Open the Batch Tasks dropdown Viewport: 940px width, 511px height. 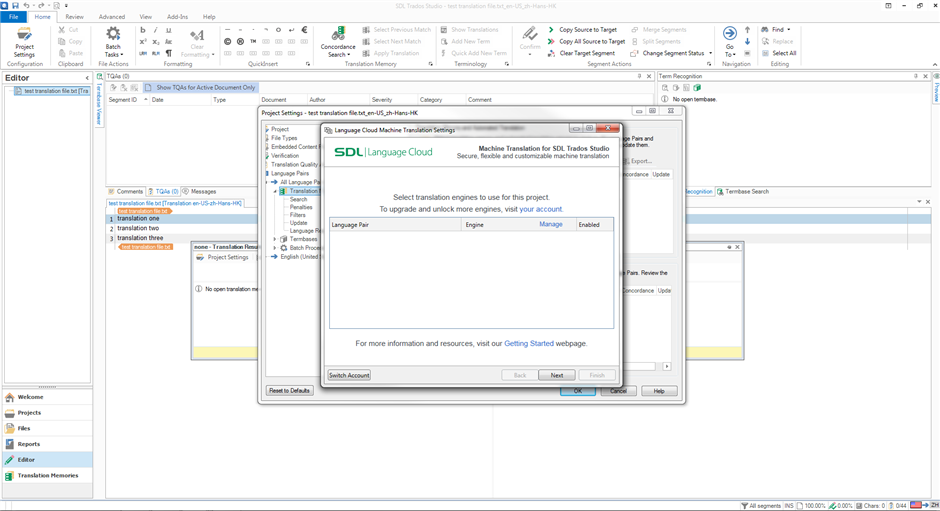113,42
